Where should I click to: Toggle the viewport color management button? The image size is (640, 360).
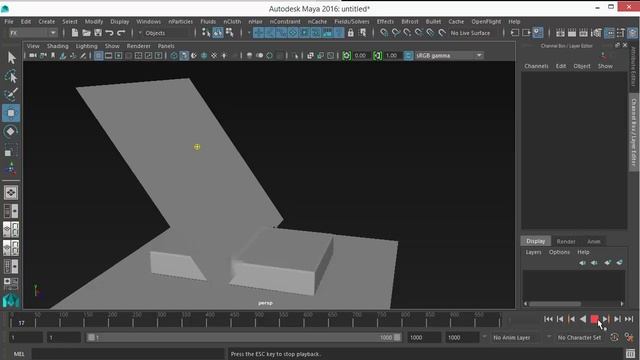pyautogui.click(x=408, y=56)
